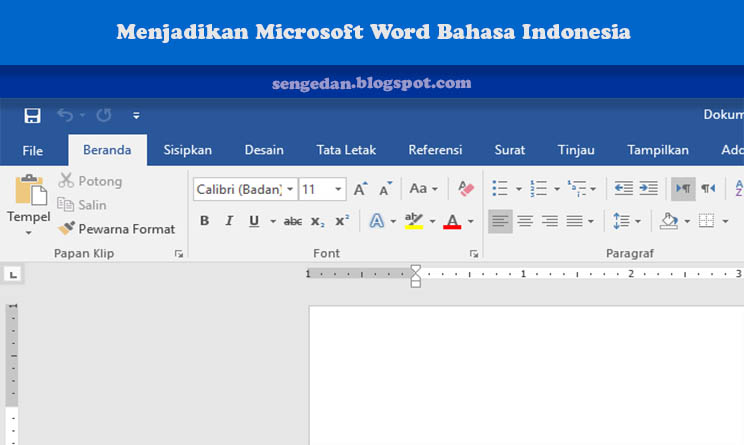The image size is (744, 445).
Task: Toggle left-to-right text direction
Action: [x=683, y=188]
